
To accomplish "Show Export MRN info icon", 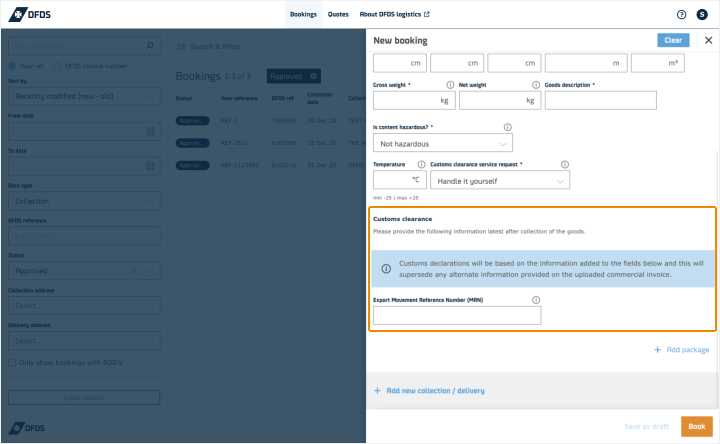I will click(536, 300).
